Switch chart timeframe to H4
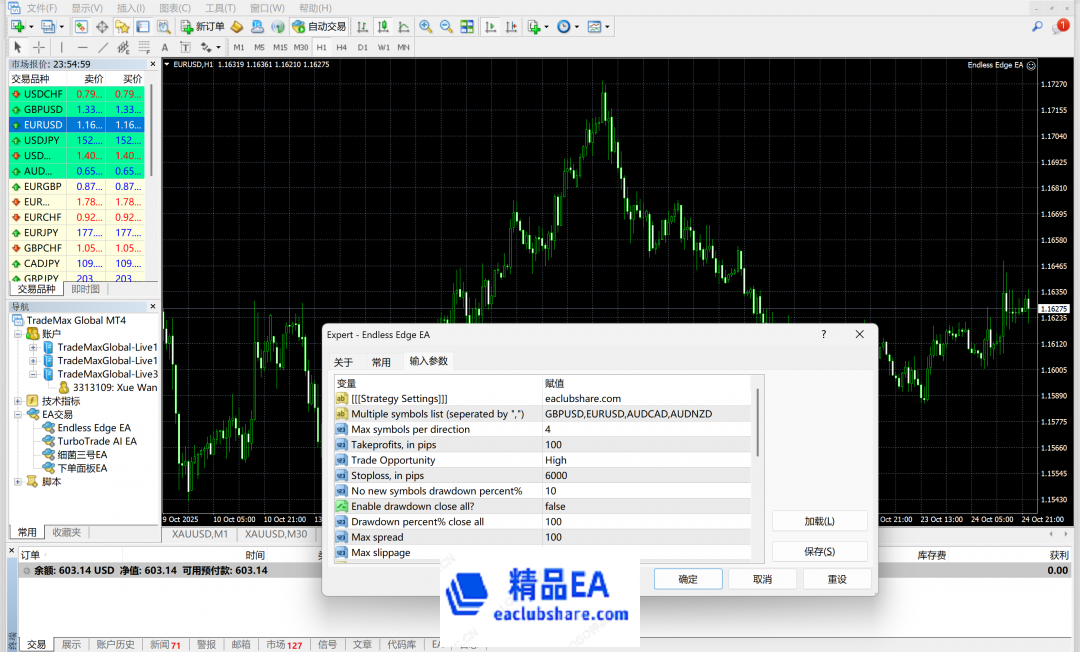 click(x=342, y=47)
